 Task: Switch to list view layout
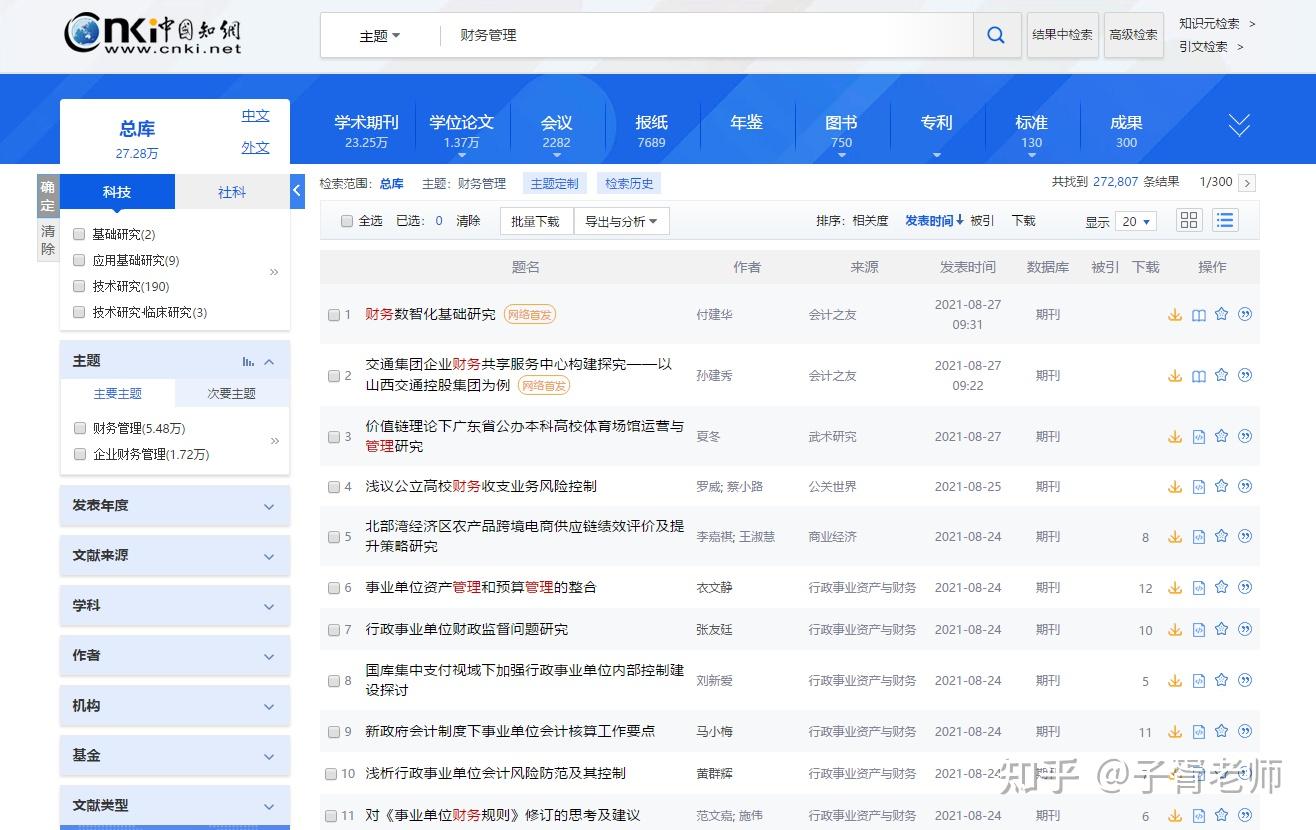[x=1225, y=220]
